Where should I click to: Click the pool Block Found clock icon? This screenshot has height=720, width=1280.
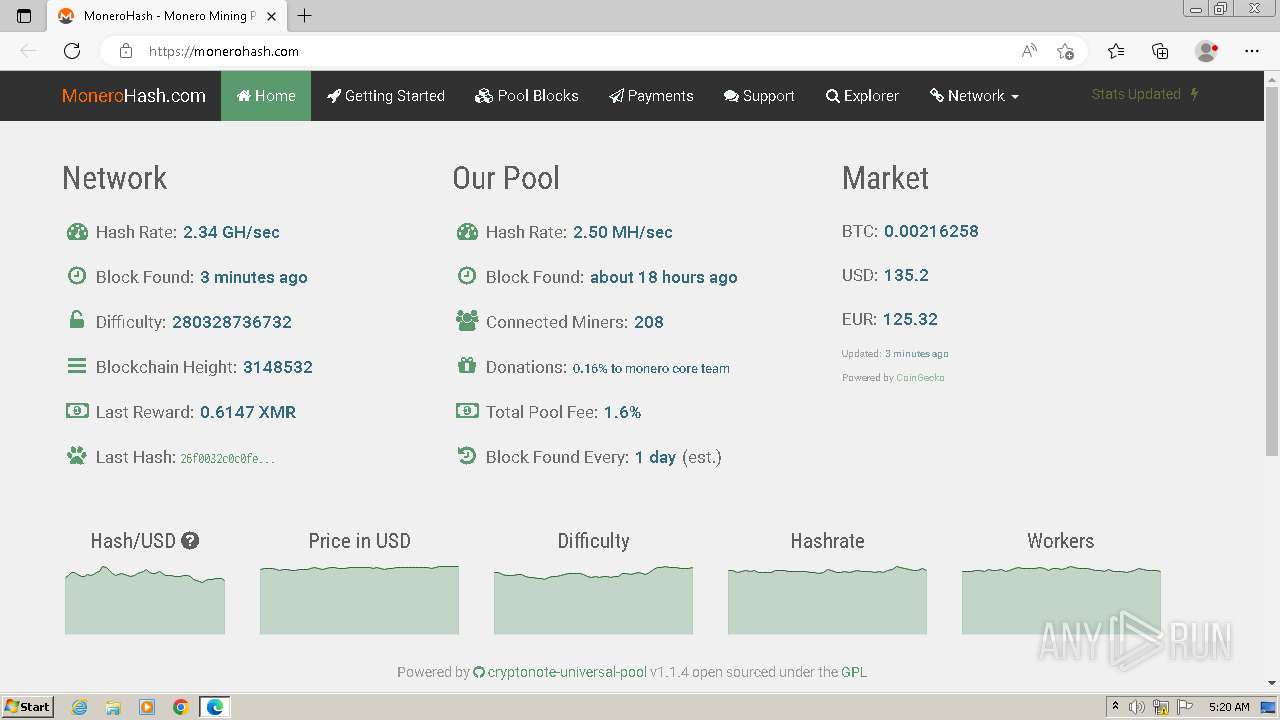click(467, 276)
